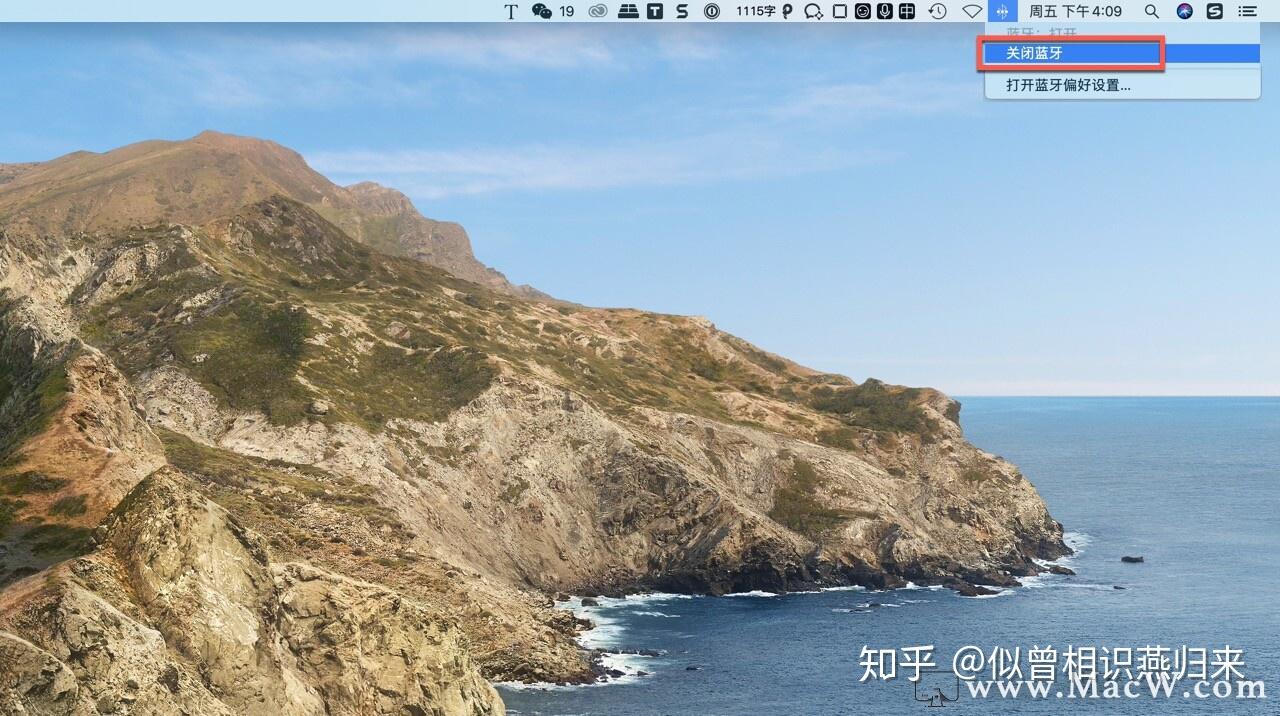Viewport: 1280px width, 716px height.
Task: Open the Wi-Fi status menu
Action: point(971,11)
